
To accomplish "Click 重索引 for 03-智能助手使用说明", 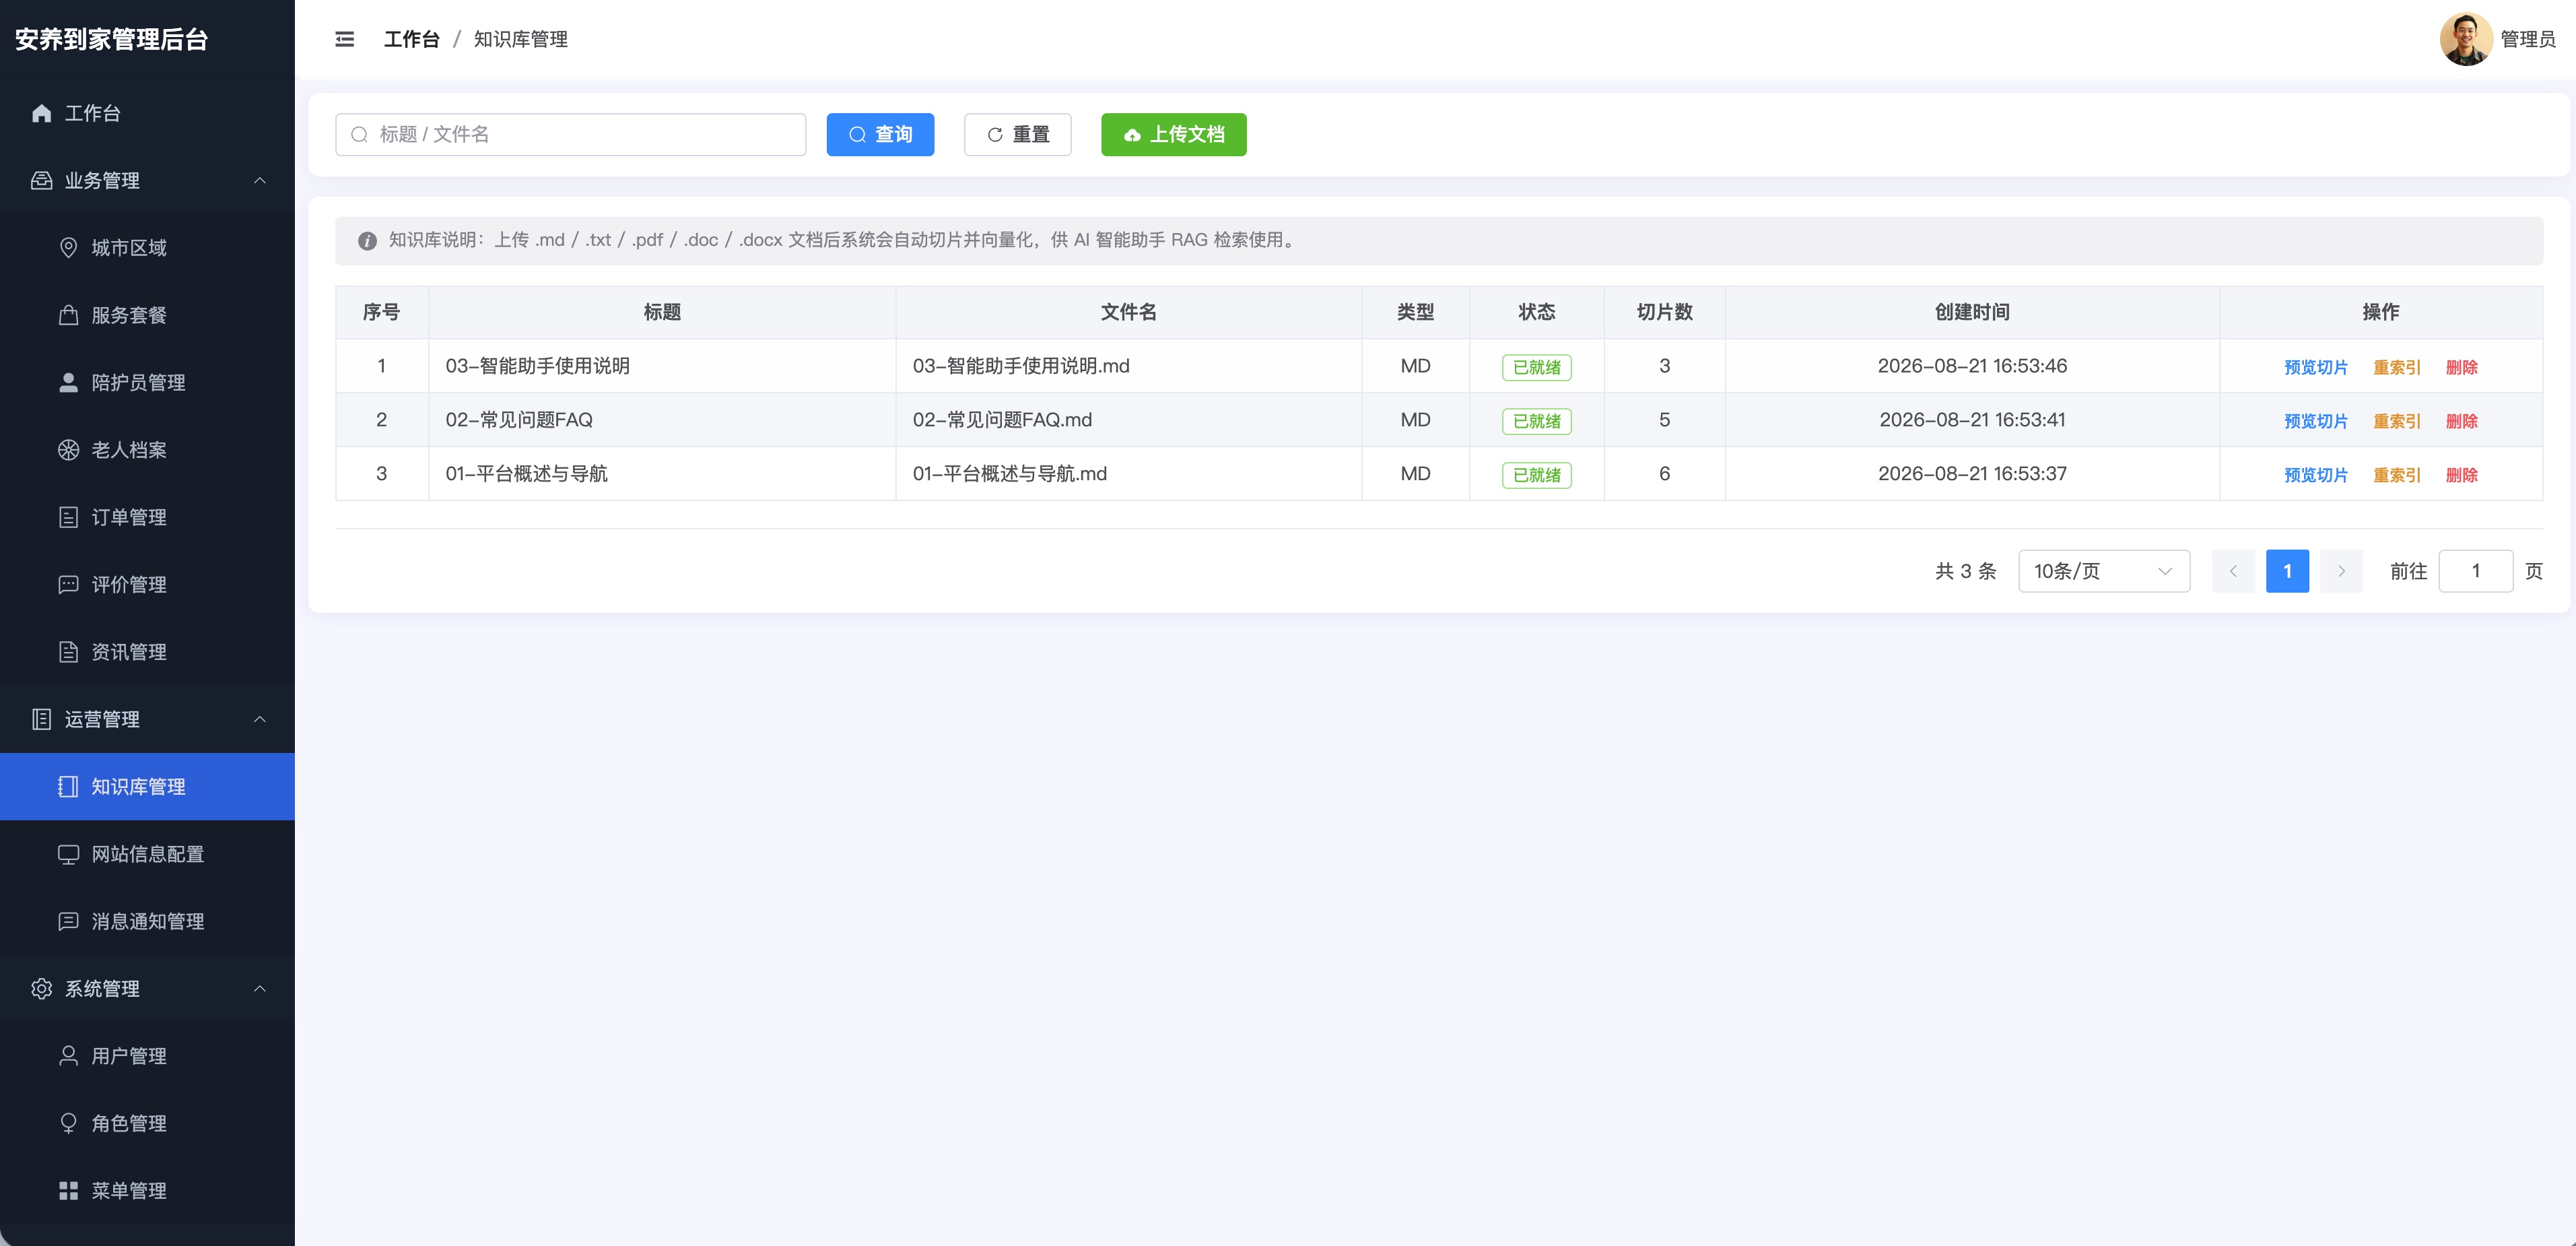I will pos(2397,367).
